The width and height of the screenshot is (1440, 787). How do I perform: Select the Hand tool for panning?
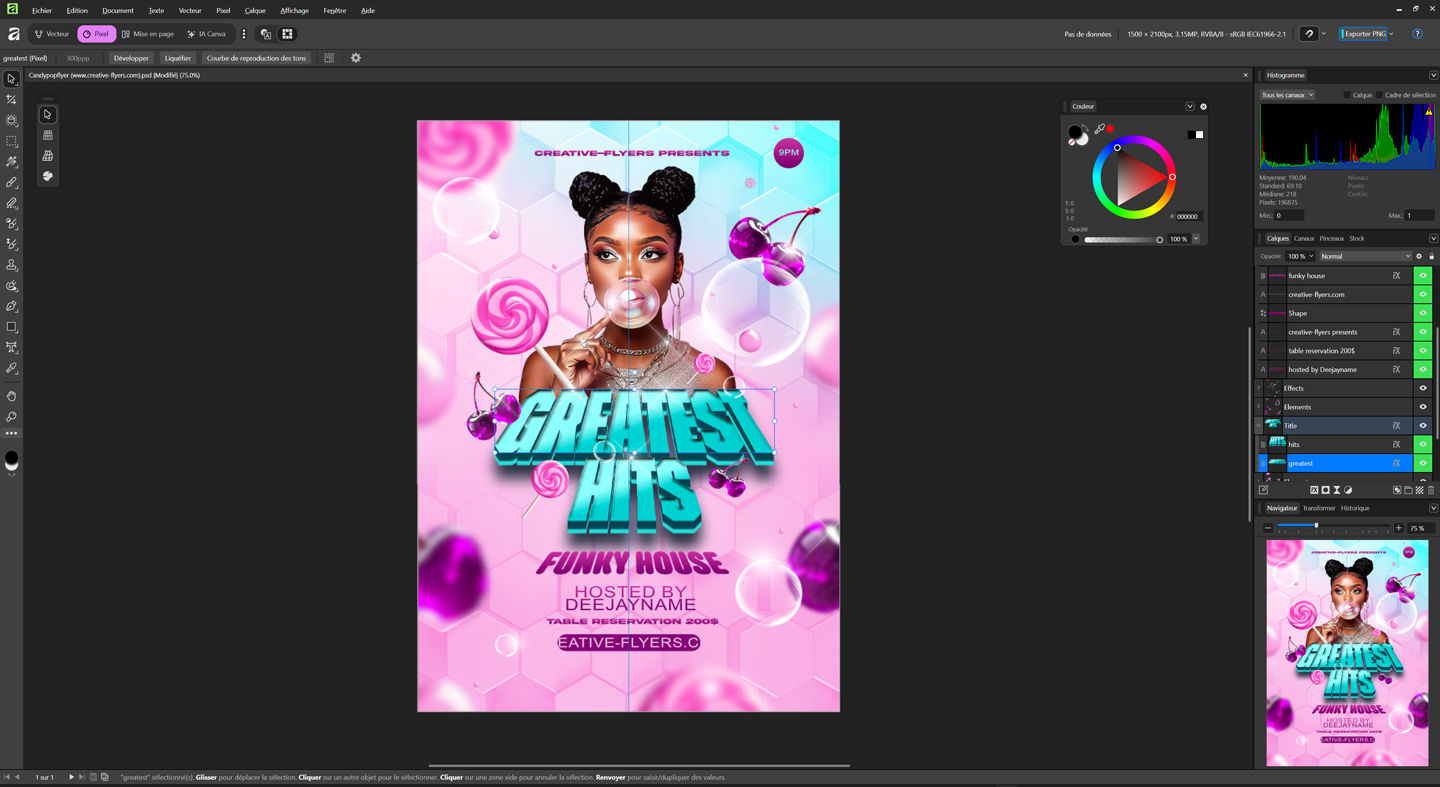point(12,395)
